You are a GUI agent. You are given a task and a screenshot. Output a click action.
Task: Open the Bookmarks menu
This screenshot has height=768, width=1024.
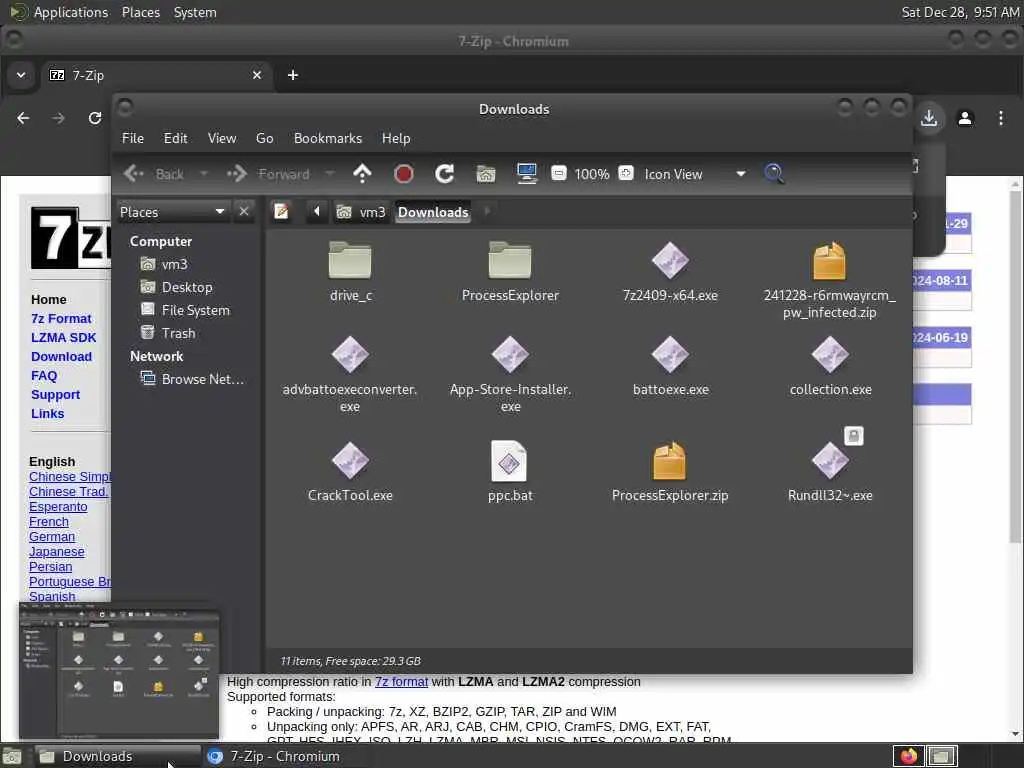(328, 138)
